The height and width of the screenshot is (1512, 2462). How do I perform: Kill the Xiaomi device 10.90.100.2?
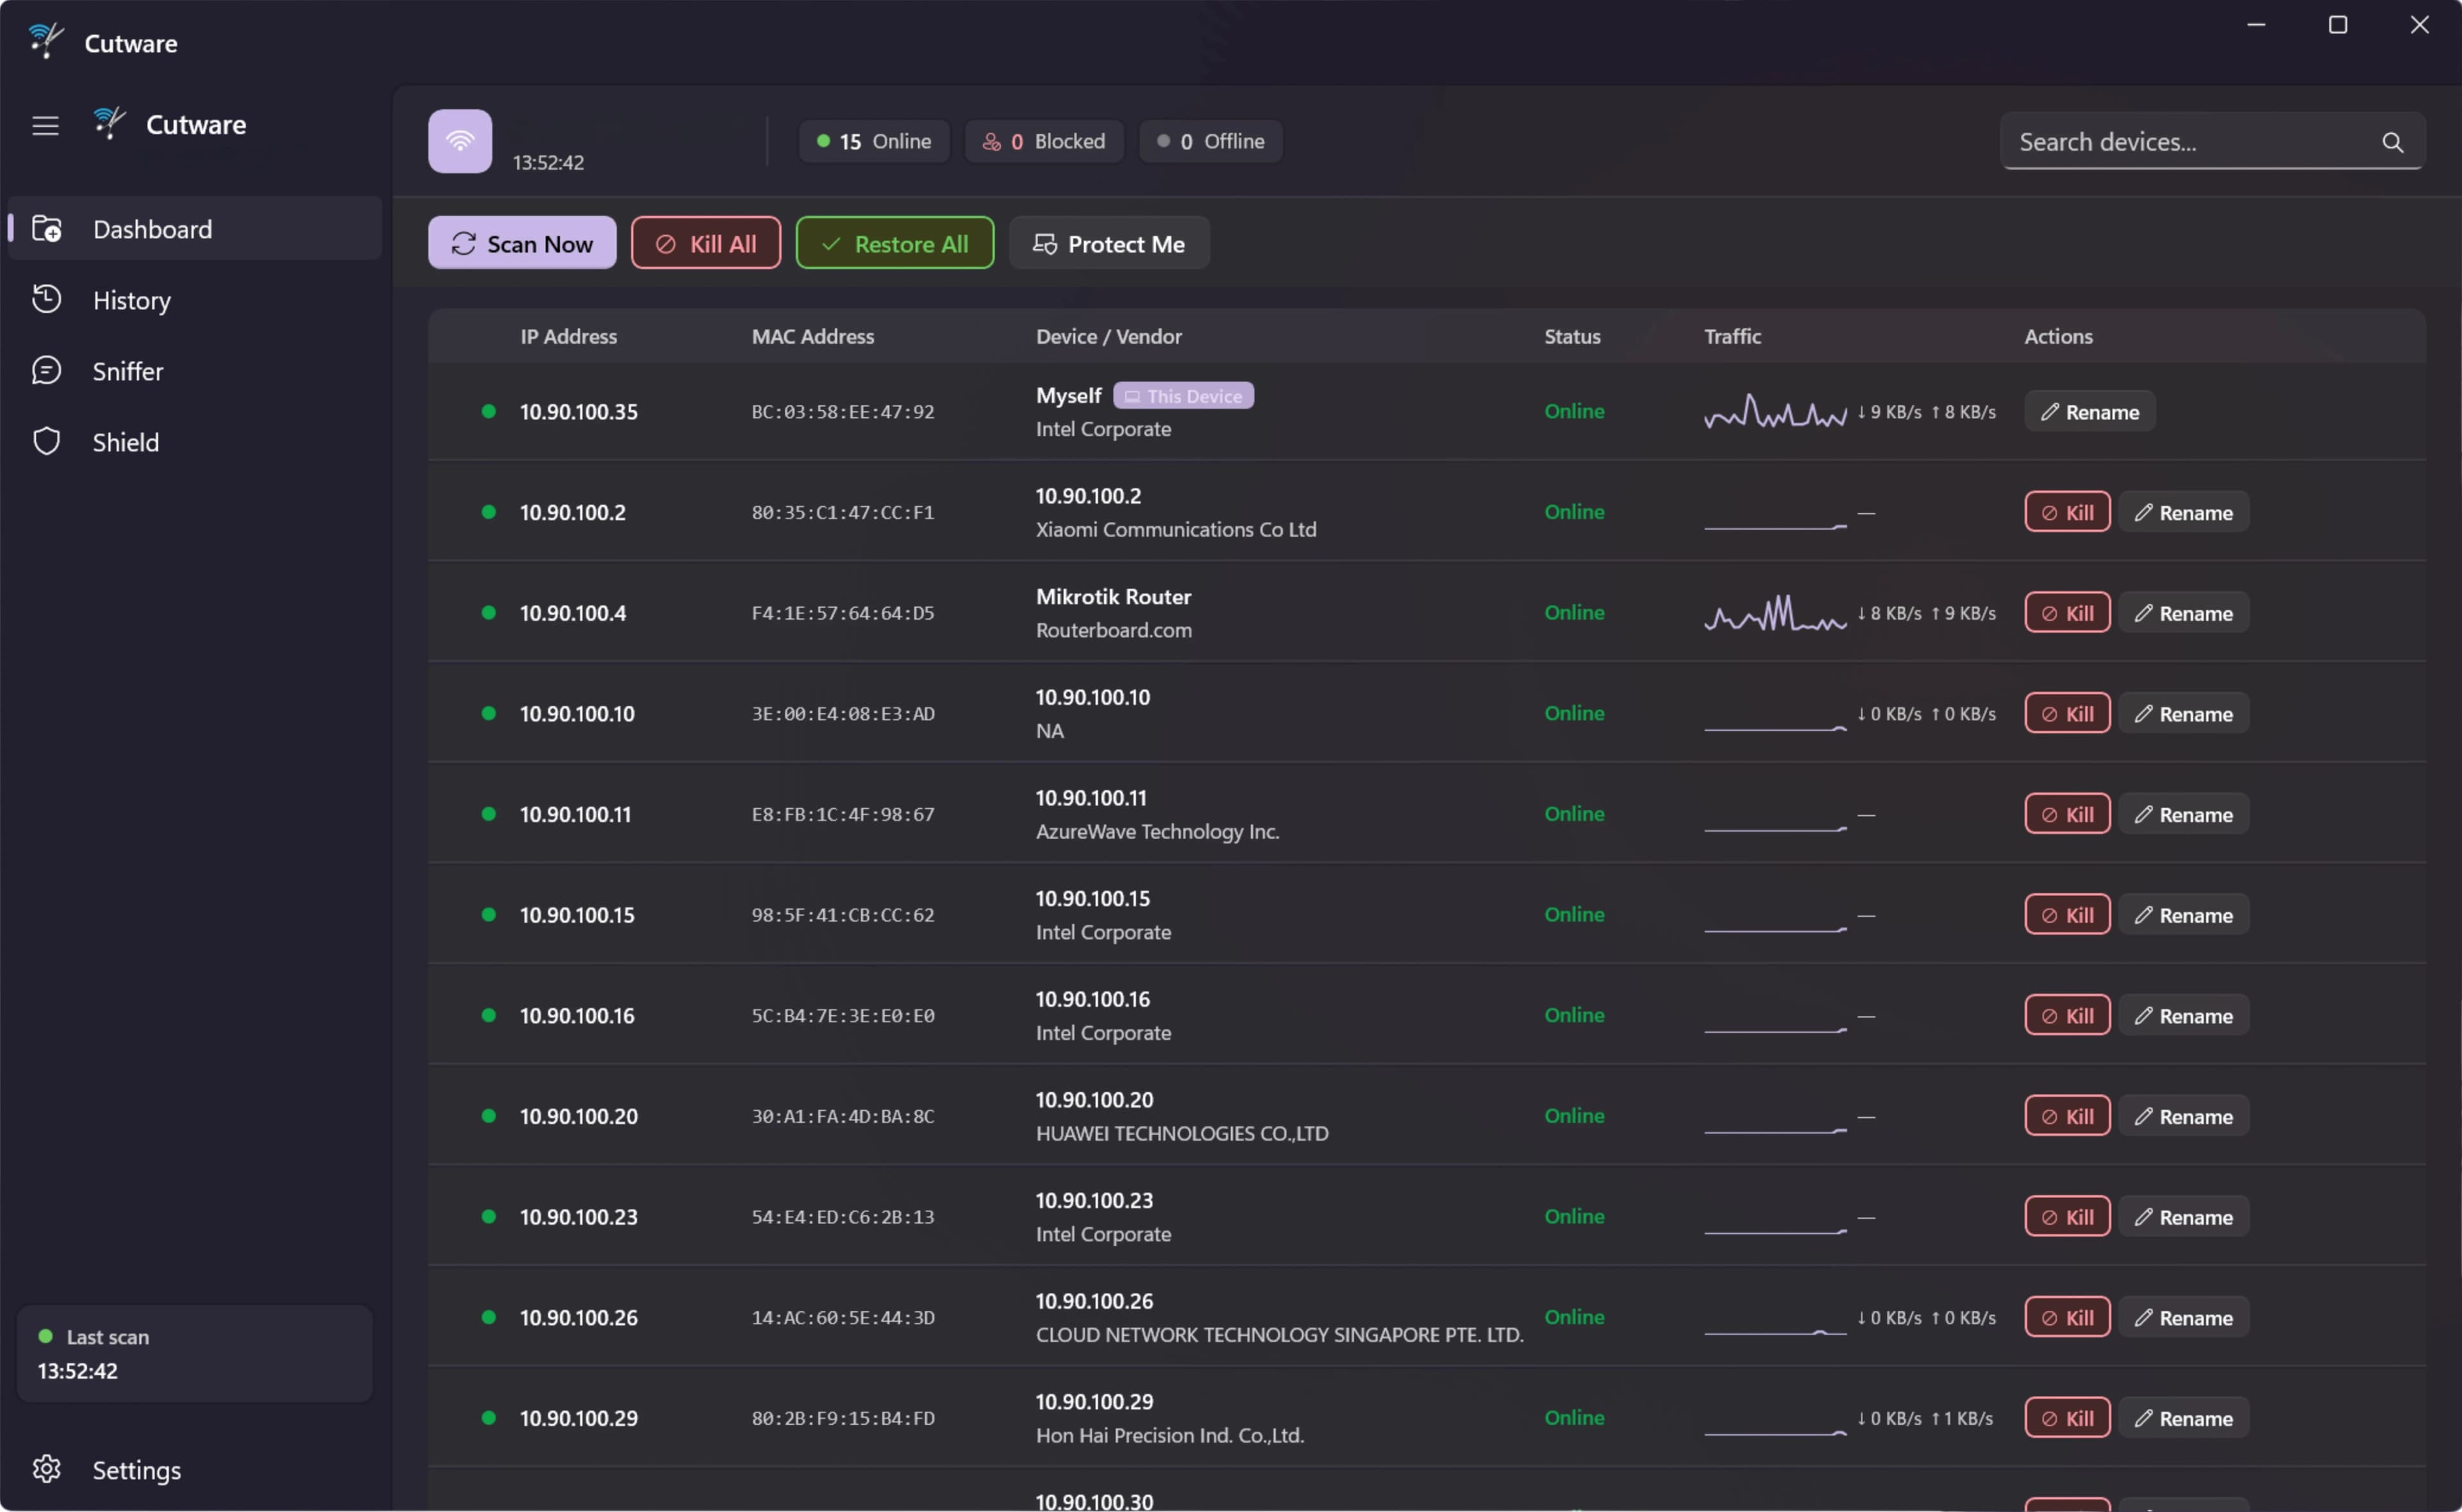pos(2067,512)
